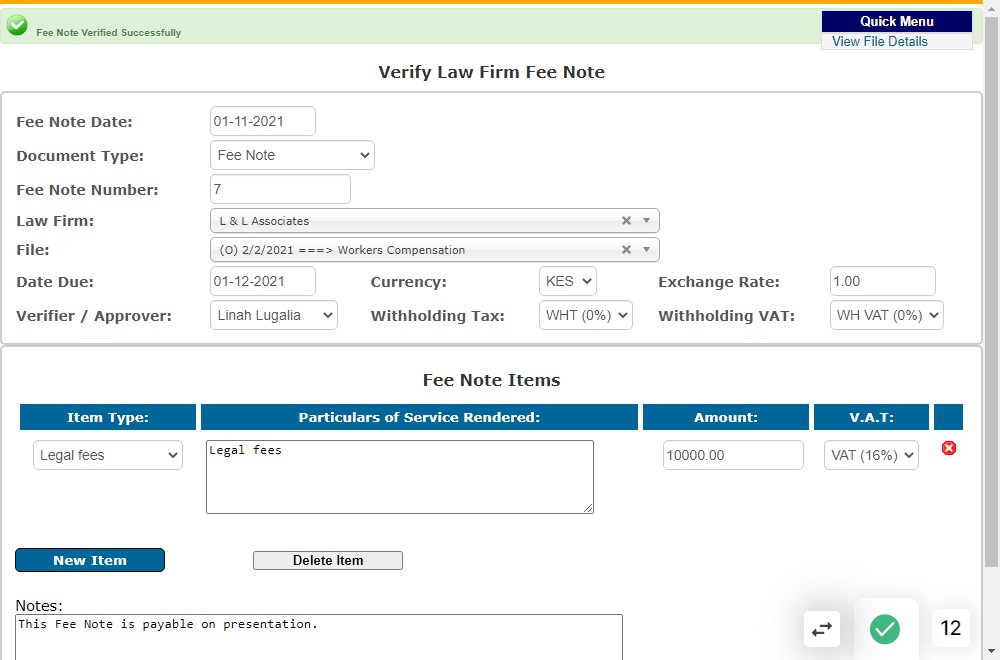Click the floating counter showing 12

tap(950, 628)
